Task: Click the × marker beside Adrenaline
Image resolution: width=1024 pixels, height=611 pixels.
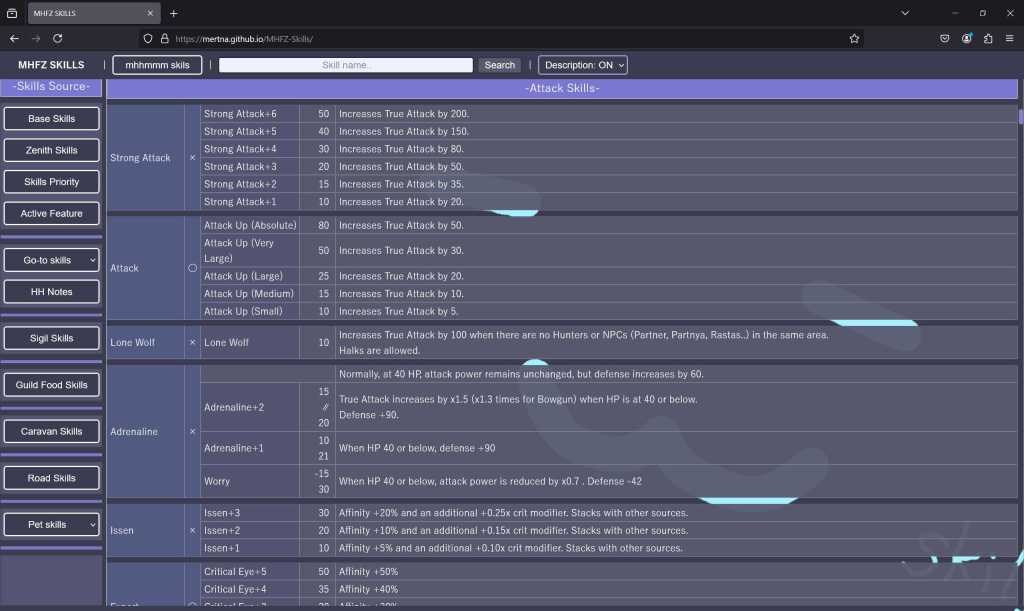Action: point(192,432)
